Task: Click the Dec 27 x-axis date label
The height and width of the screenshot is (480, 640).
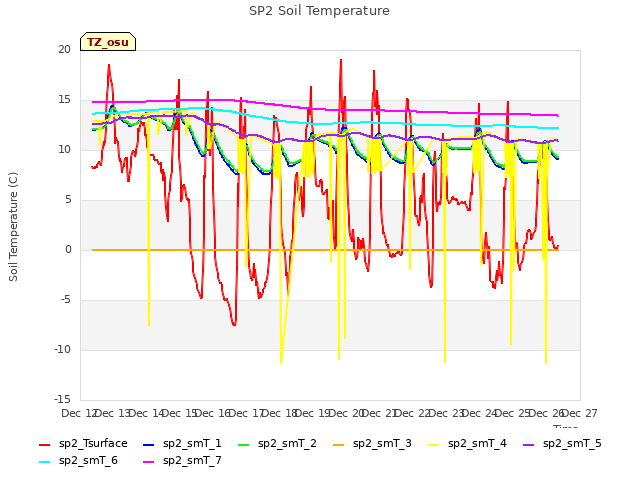Action: point(580,413)
